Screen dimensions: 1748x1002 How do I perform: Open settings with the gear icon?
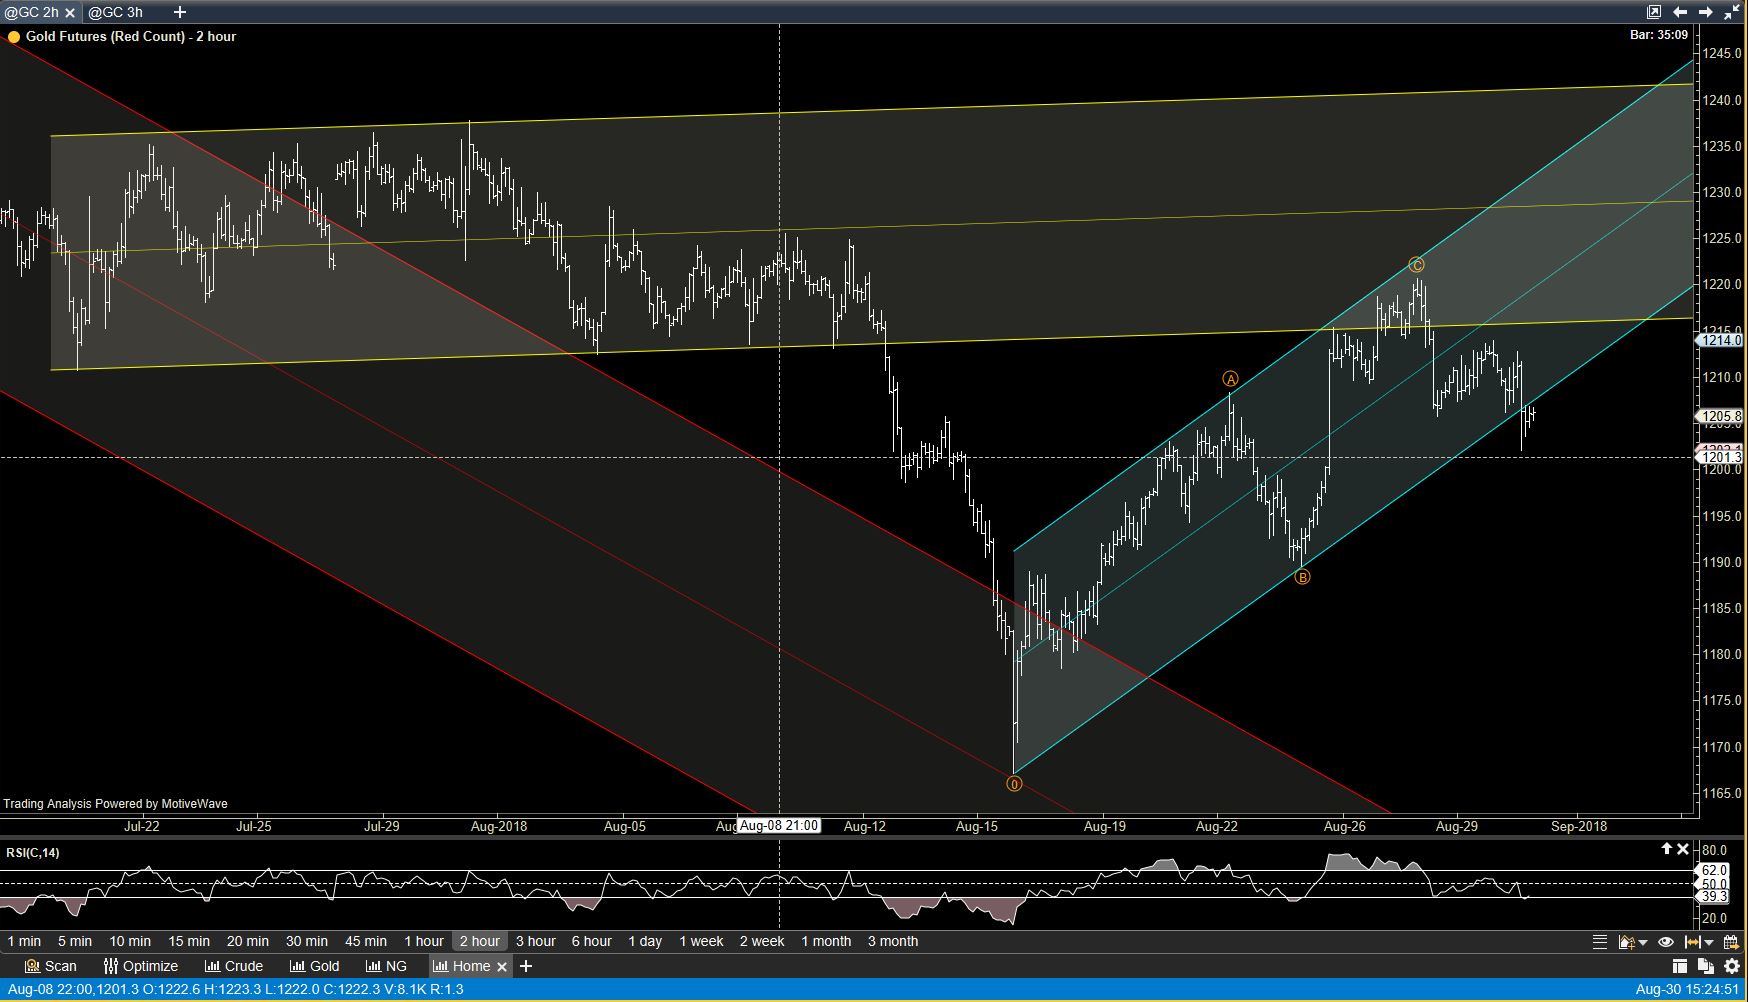(x=1732, y=966)
